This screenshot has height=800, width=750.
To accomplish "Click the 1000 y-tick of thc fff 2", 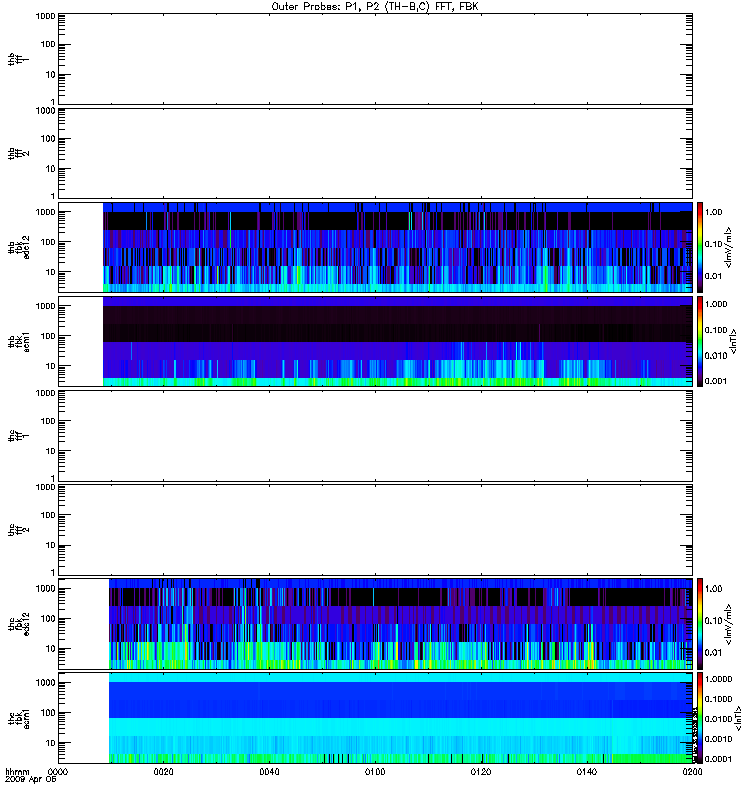I will (45, 487).
